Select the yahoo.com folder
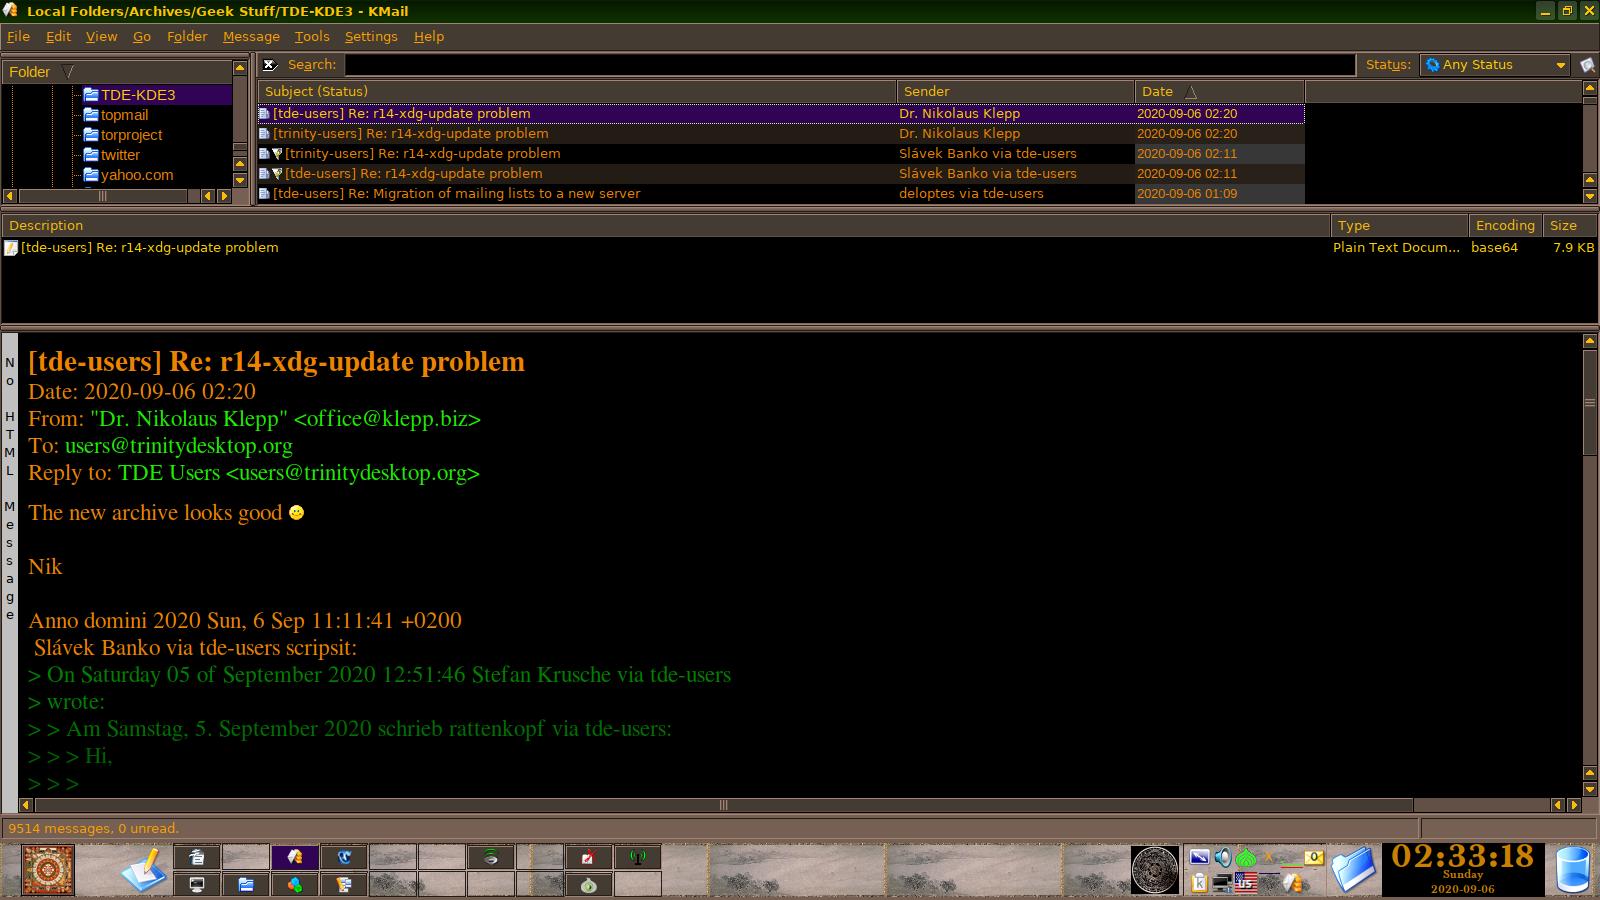The image size is (1600, 900). click(137, 175)
